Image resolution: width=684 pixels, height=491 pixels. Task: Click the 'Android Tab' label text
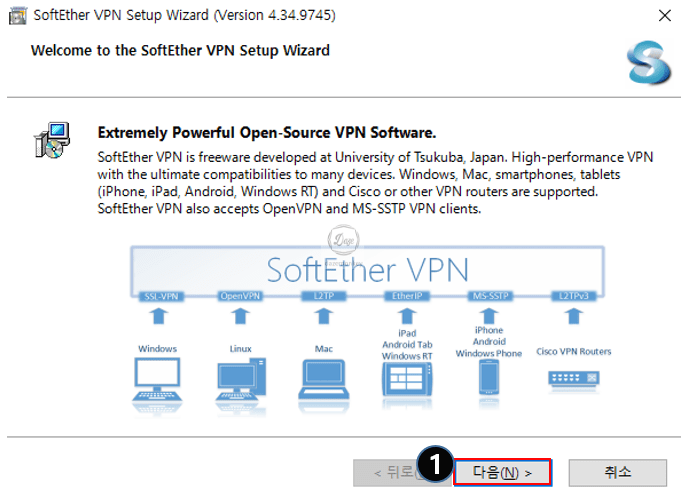pyautogui.click(x=407, y=344)
